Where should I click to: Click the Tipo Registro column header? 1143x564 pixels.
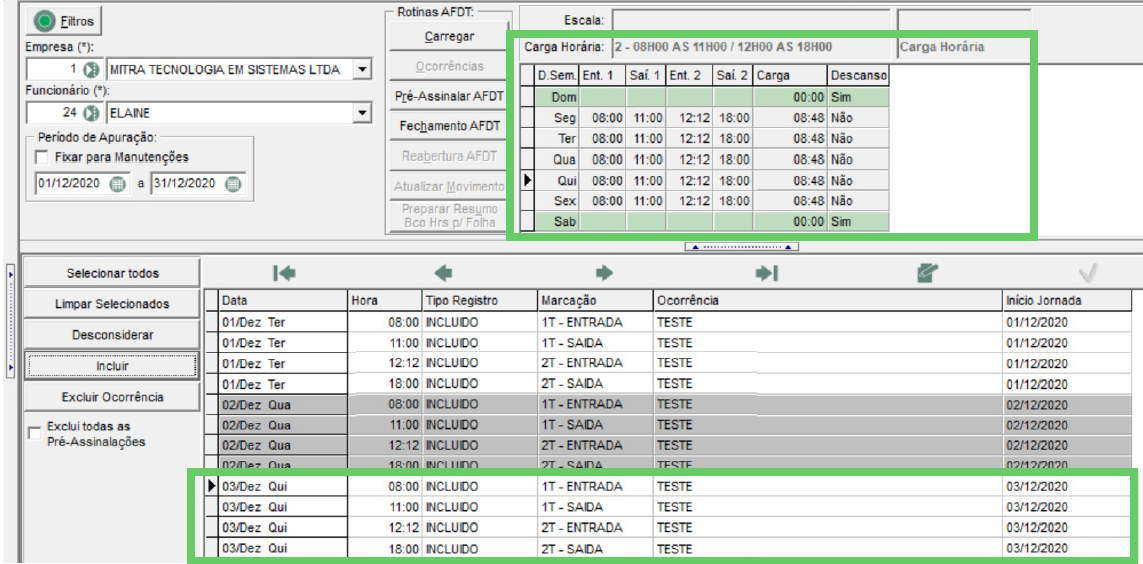click(x=480, y=300)
